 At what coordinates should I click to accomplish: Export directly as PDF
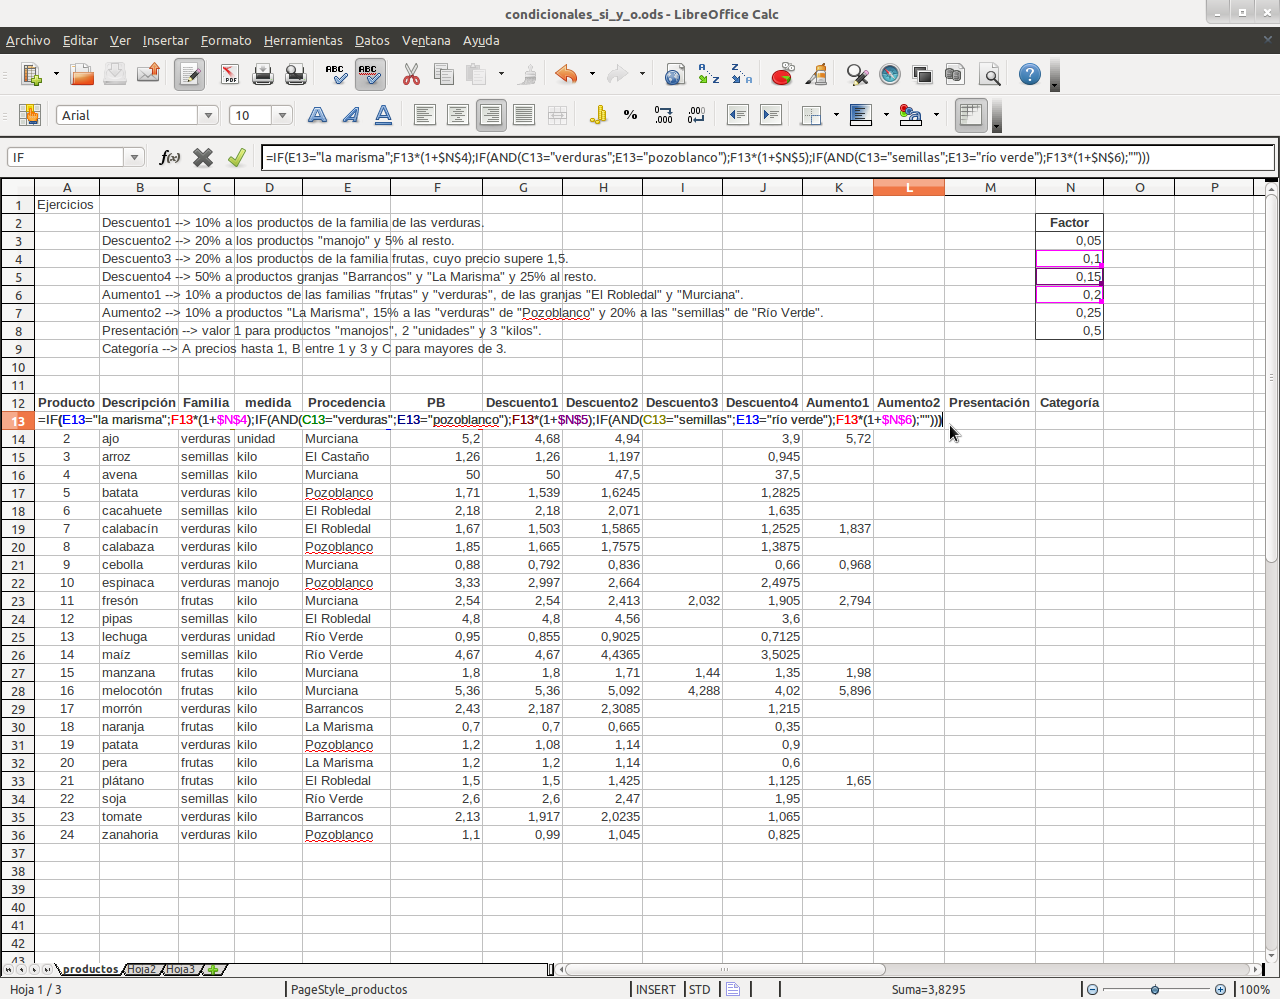click(230, 75)
